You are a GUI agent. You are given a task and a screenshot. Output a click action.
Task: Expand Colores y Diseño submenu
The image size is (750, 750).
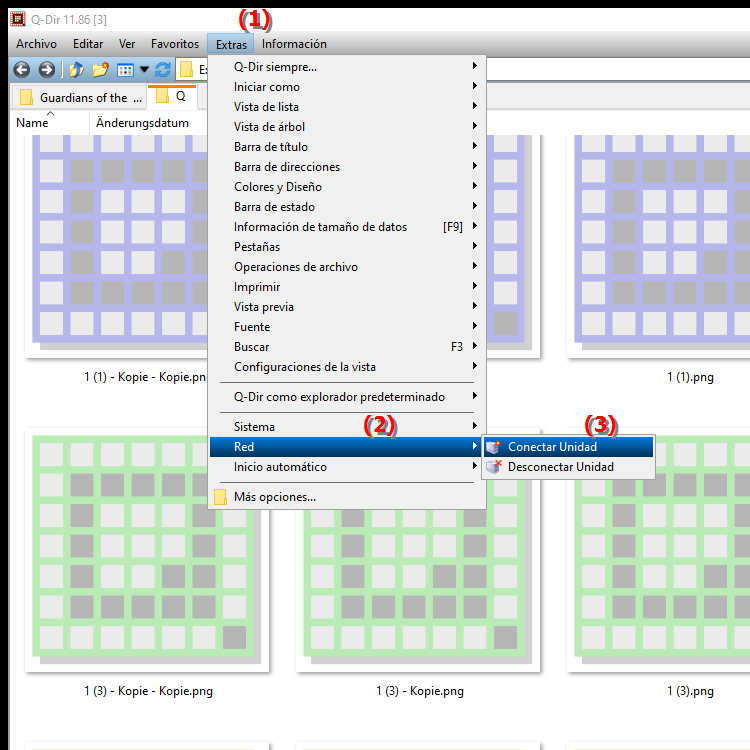click(348, 187)
